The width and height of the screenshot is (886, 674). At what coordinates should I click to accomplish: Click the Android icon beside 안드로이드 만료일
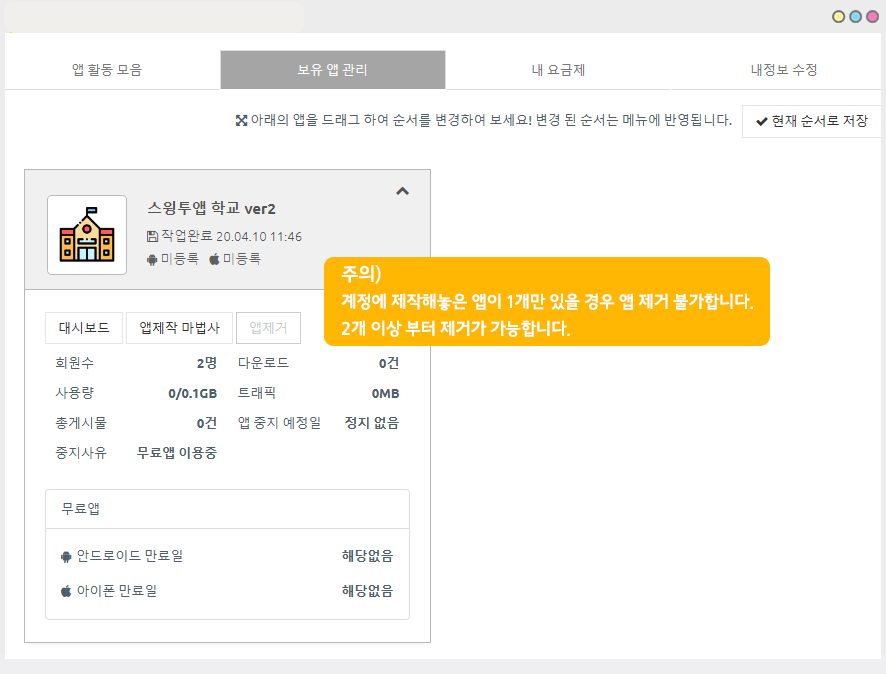pyautogui.click(x=66, y=556)
